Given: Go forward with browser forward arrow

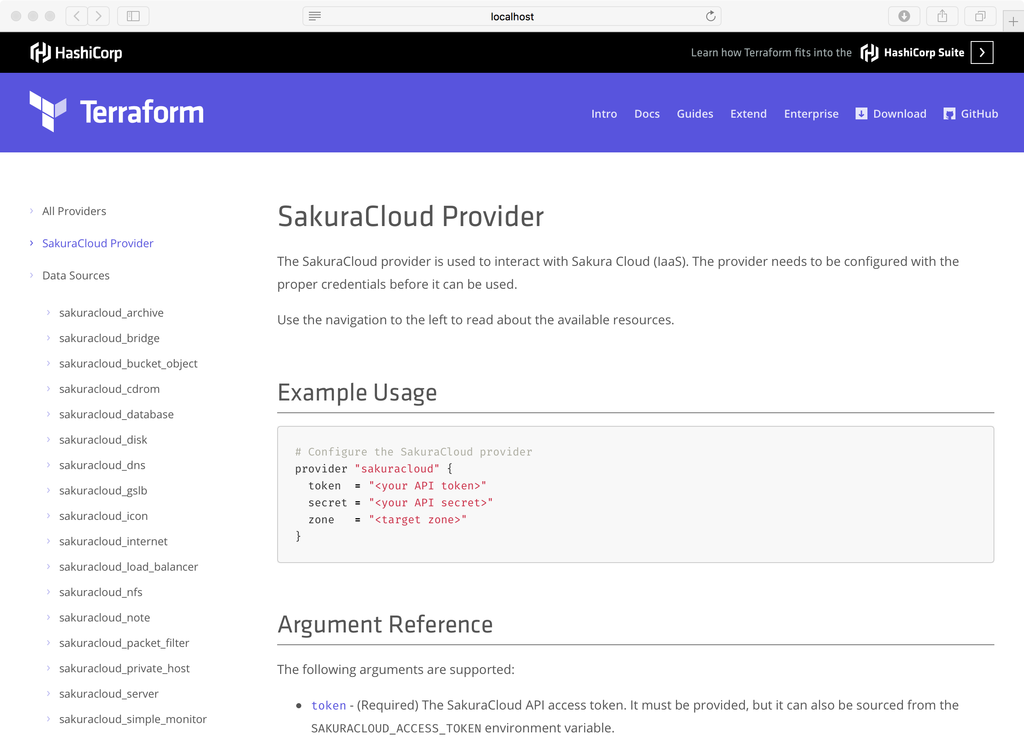Looking at the screenshot, I should click(98, 16).
